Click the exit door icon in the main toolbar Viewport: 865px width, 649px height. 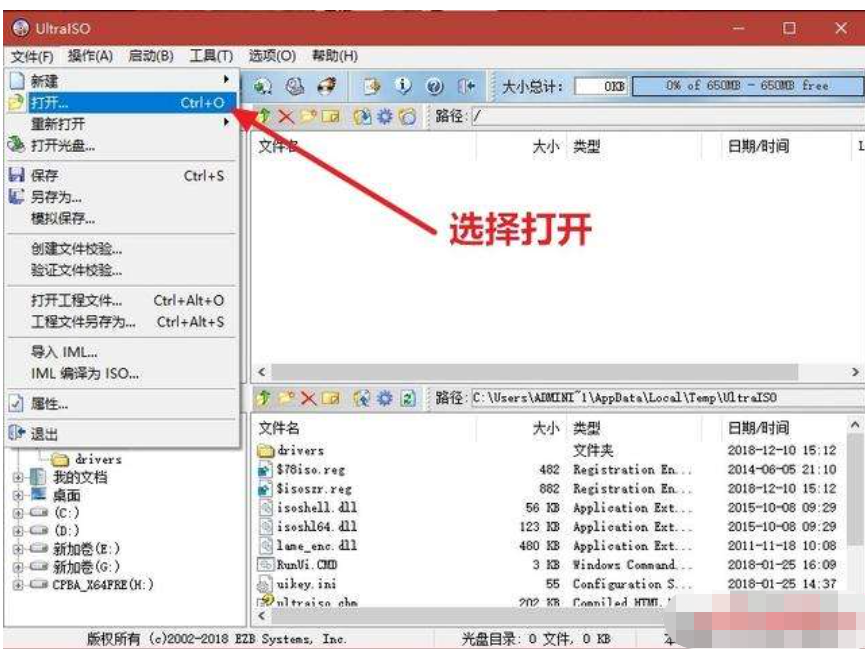[x=466, y=86]
